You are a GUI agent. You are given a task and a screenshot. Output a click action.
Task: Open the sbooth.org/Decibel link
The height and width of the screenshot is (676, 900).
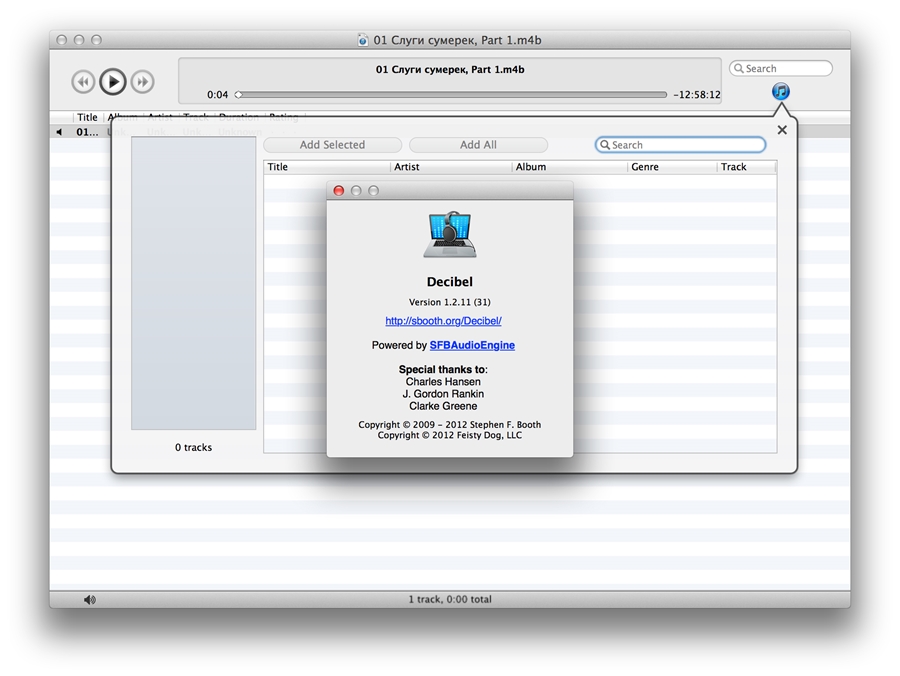(443, 321)
